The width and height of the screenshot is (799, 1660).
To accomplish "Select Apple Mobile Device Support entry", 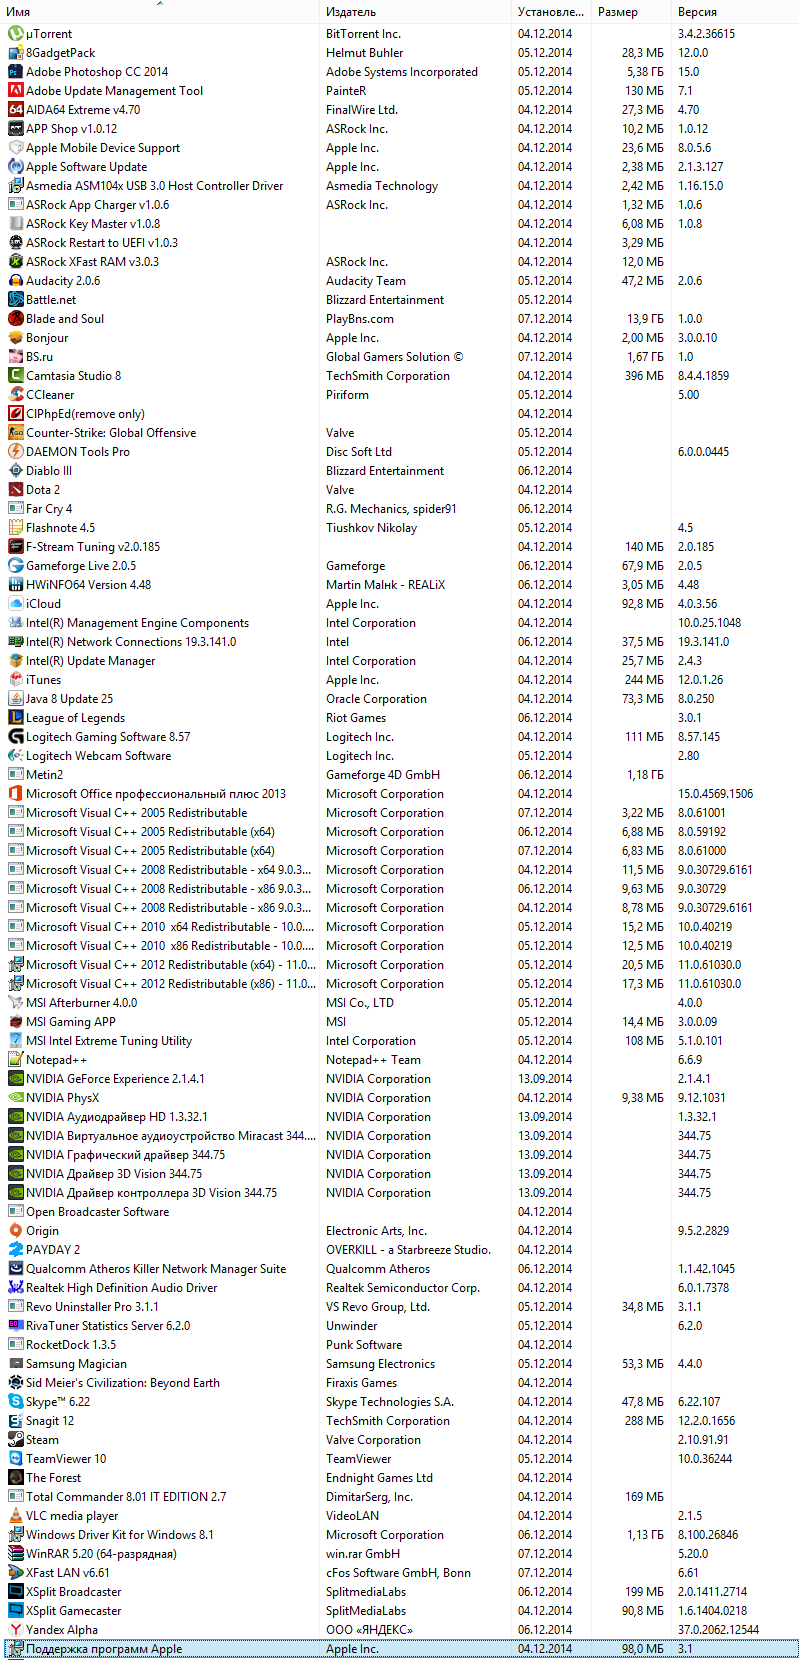I will 103,147.
